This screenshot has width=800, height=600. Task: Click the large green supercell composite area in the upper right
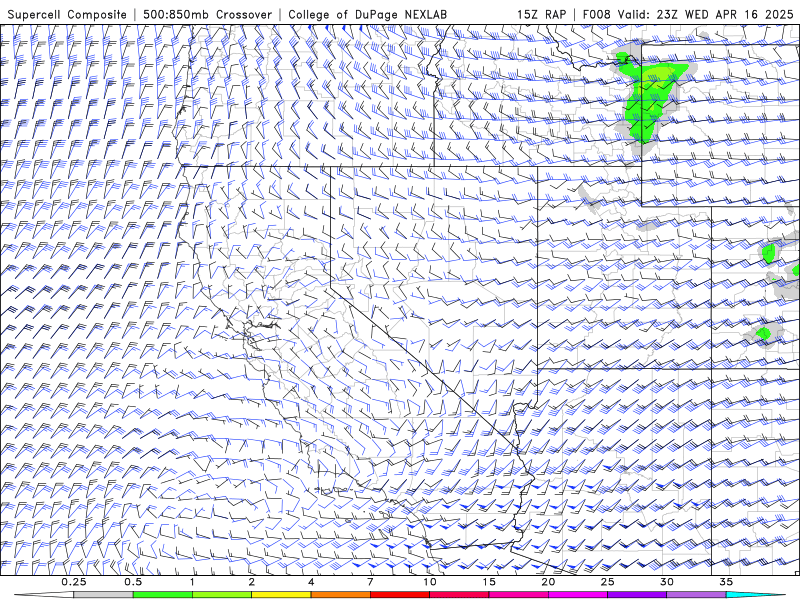click(647, 97)
